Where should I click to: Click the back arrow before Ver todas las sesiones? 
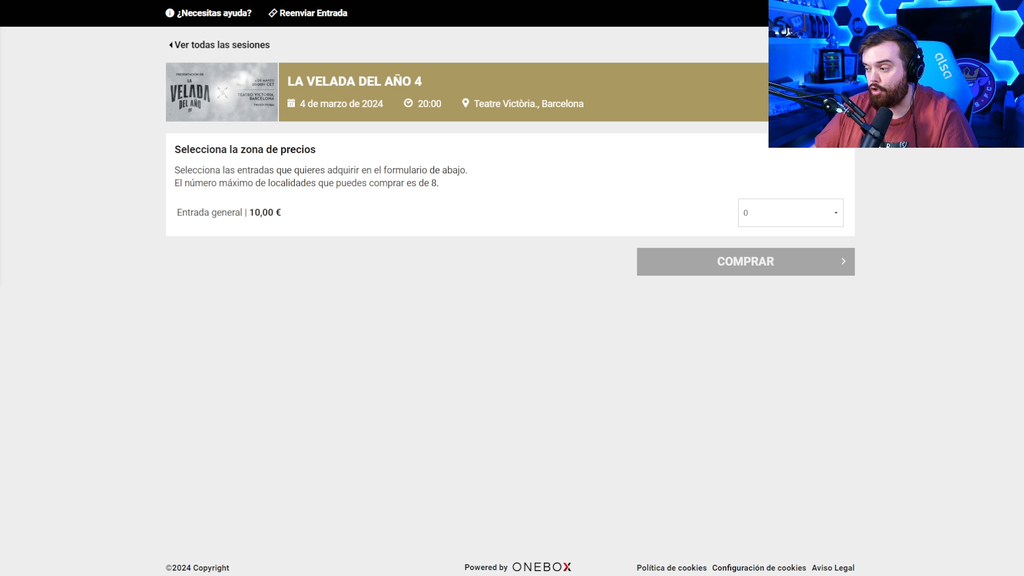click(170, 45)
